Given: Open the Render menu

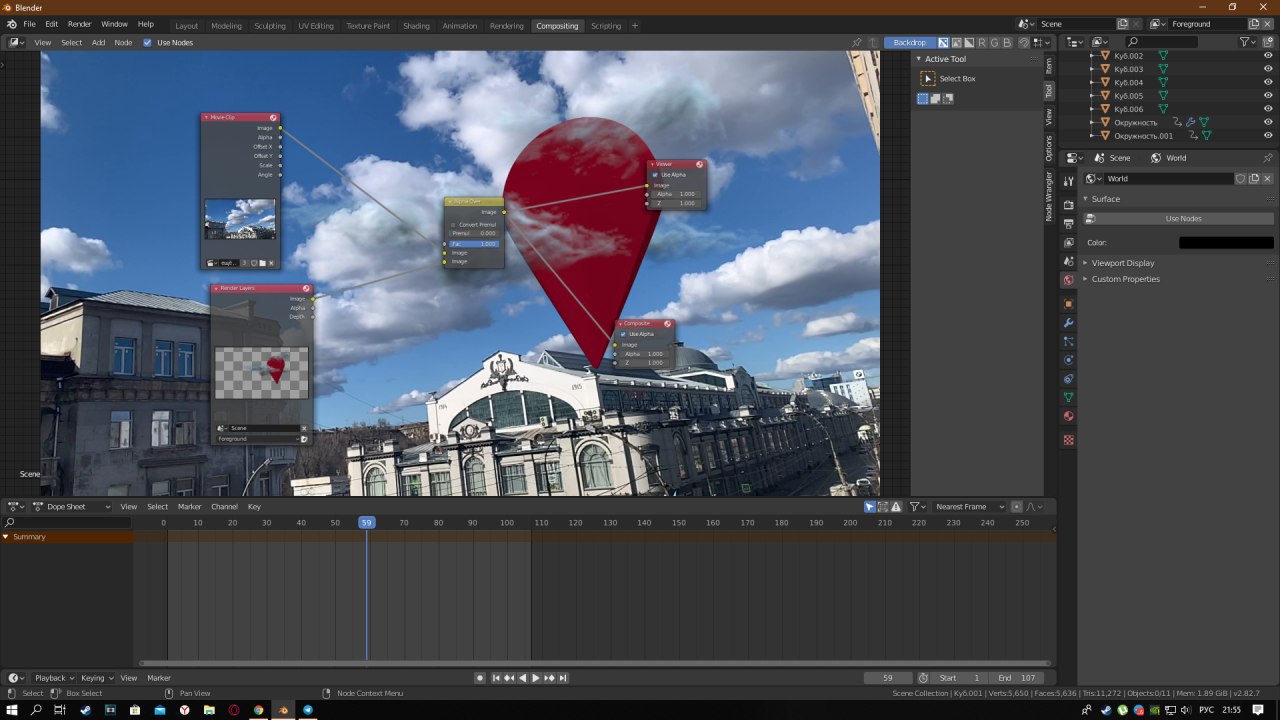Looking at the screenshot, I should 79,24.
